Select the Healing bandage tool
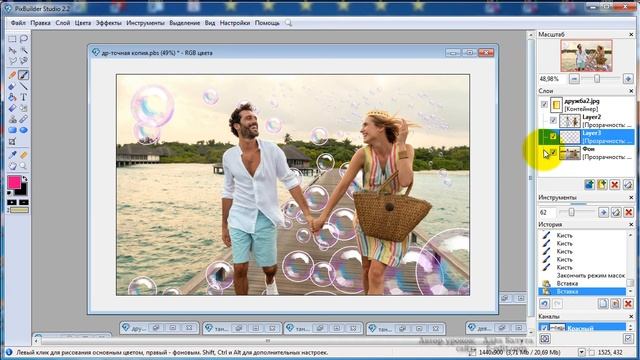This screenshot has width=640, height=360. coord(24,119)
